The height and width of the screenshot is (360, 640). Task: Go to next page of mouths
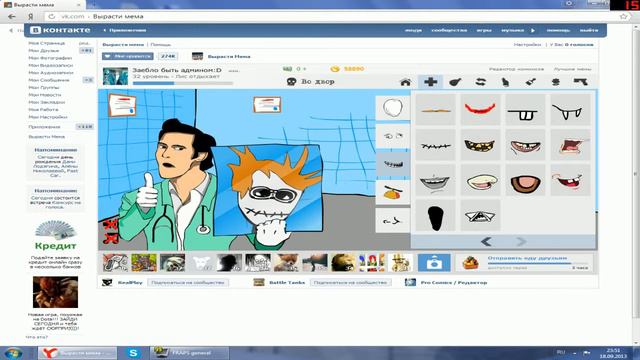coord(521,242)
